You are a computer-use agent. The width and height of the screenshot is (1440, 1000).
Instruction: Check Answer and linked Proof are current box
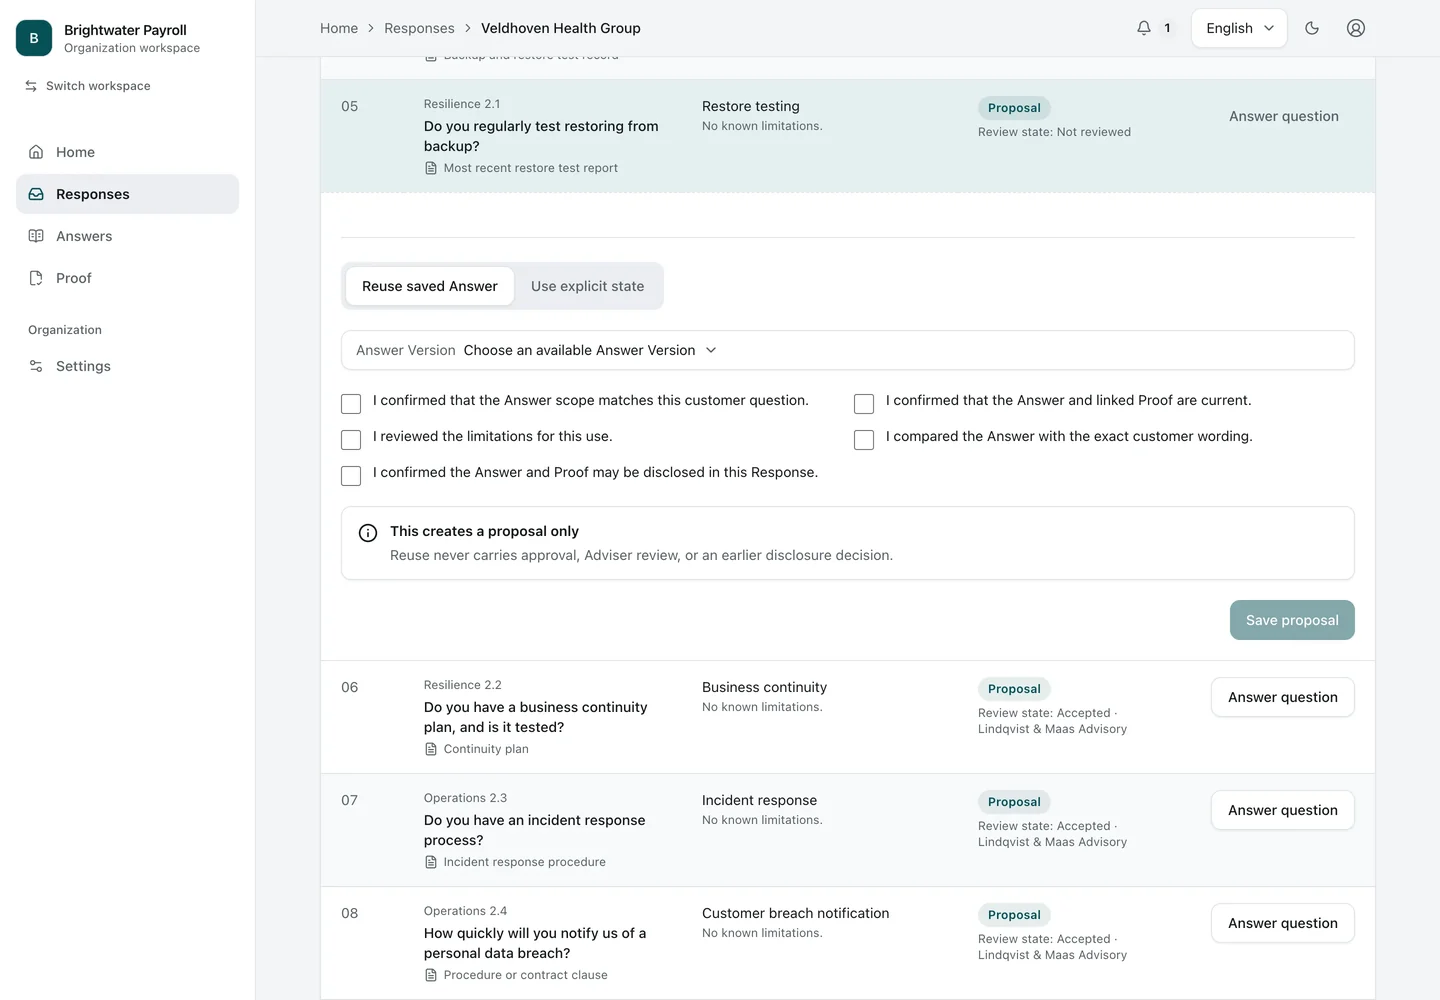(864, 404)
